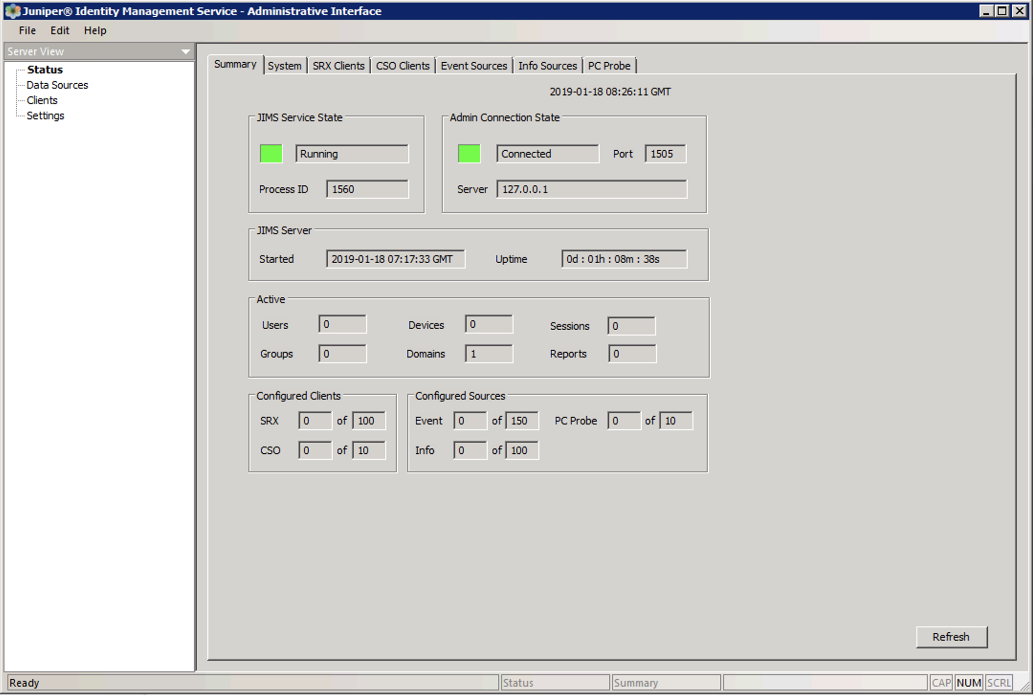Click the Active Reports count field
Image resolution: width=1033 pixels, height=695 pixels.
click(x=631, y=354)
